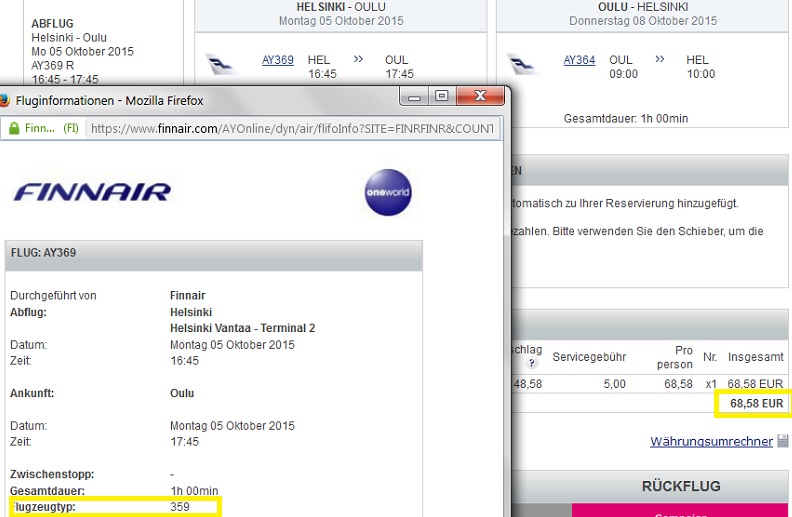Select the RÜCKFLUG section header
Screen dimensions: 792x517
click(x=681, y=486)
